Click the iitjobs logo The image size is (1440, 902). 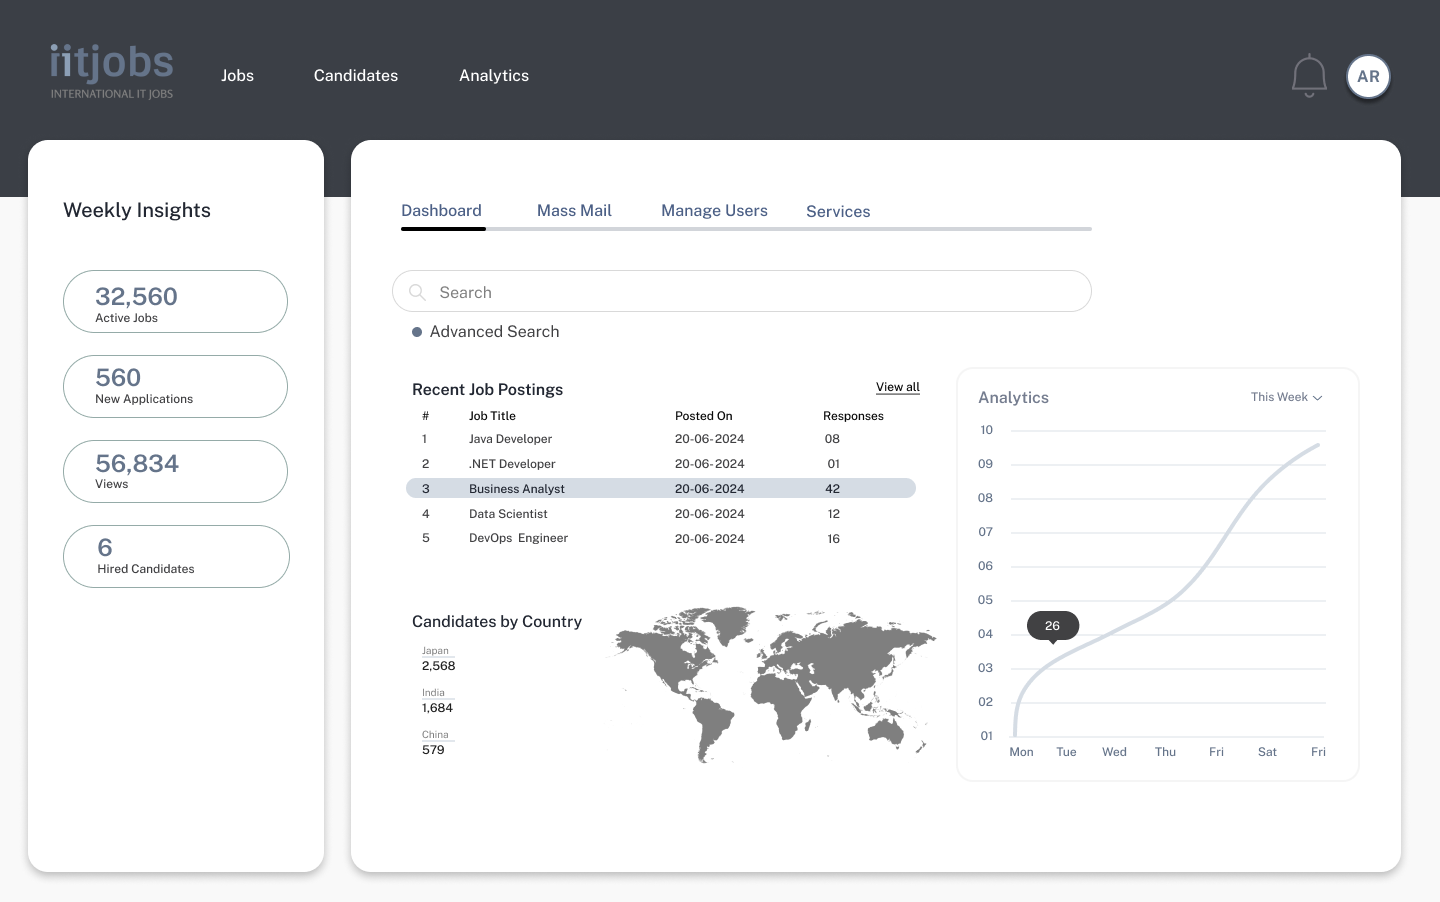coord(112,71)
